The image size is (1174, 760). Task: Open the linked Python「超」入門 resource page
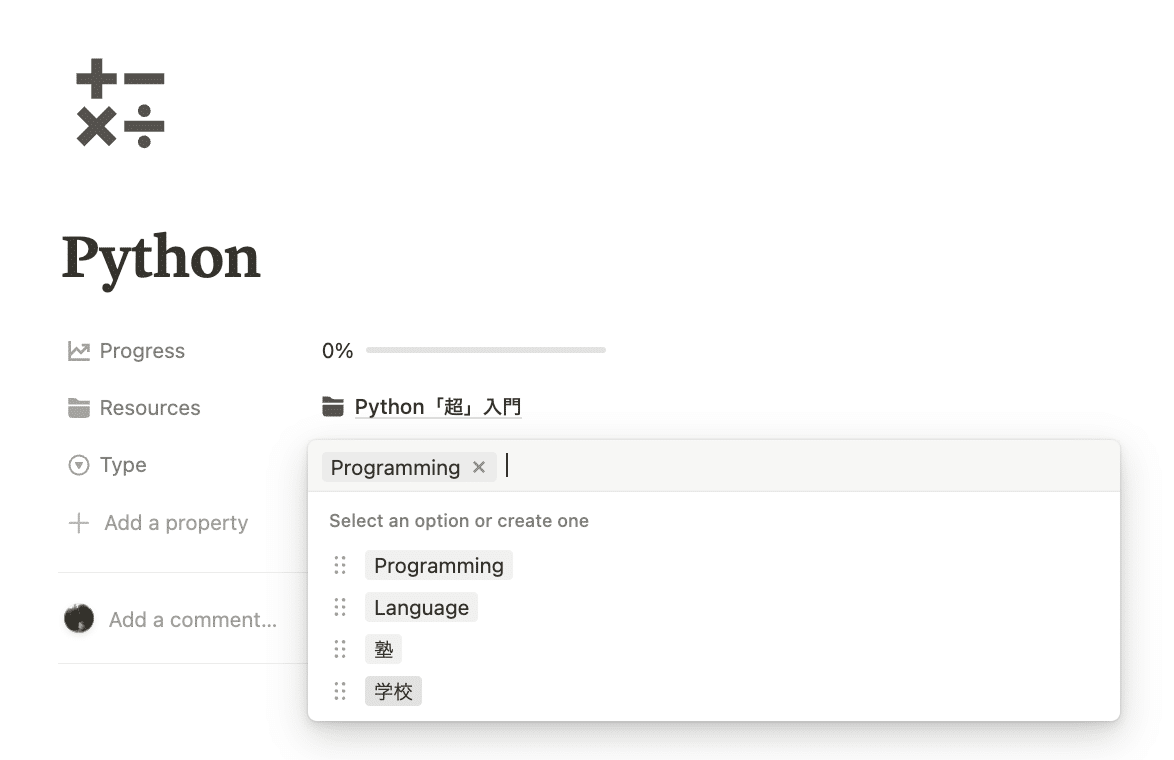438,407
